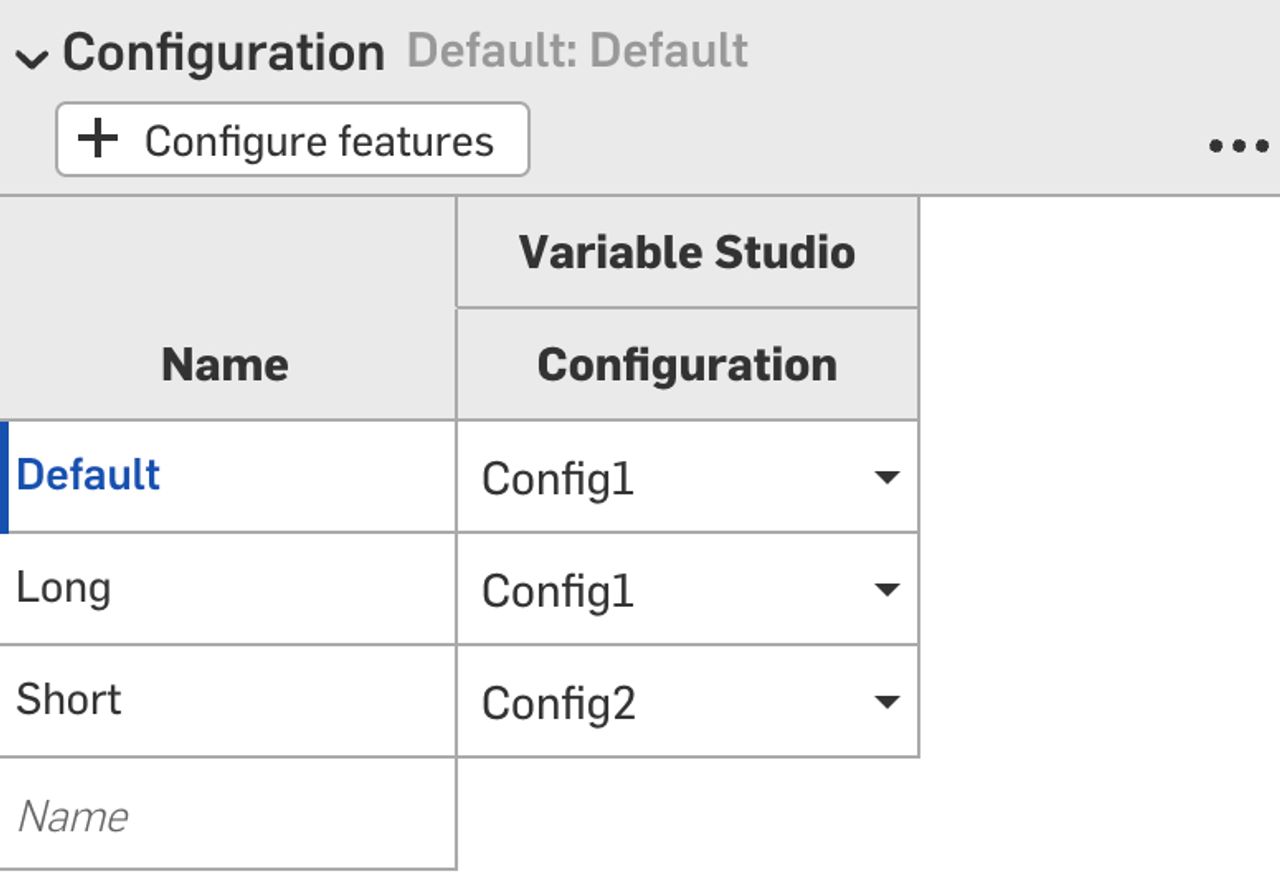Click the Default: Default label
The height and width of the screenshot is (872, 1280).
pyautogui.click(x=578, y=50)
